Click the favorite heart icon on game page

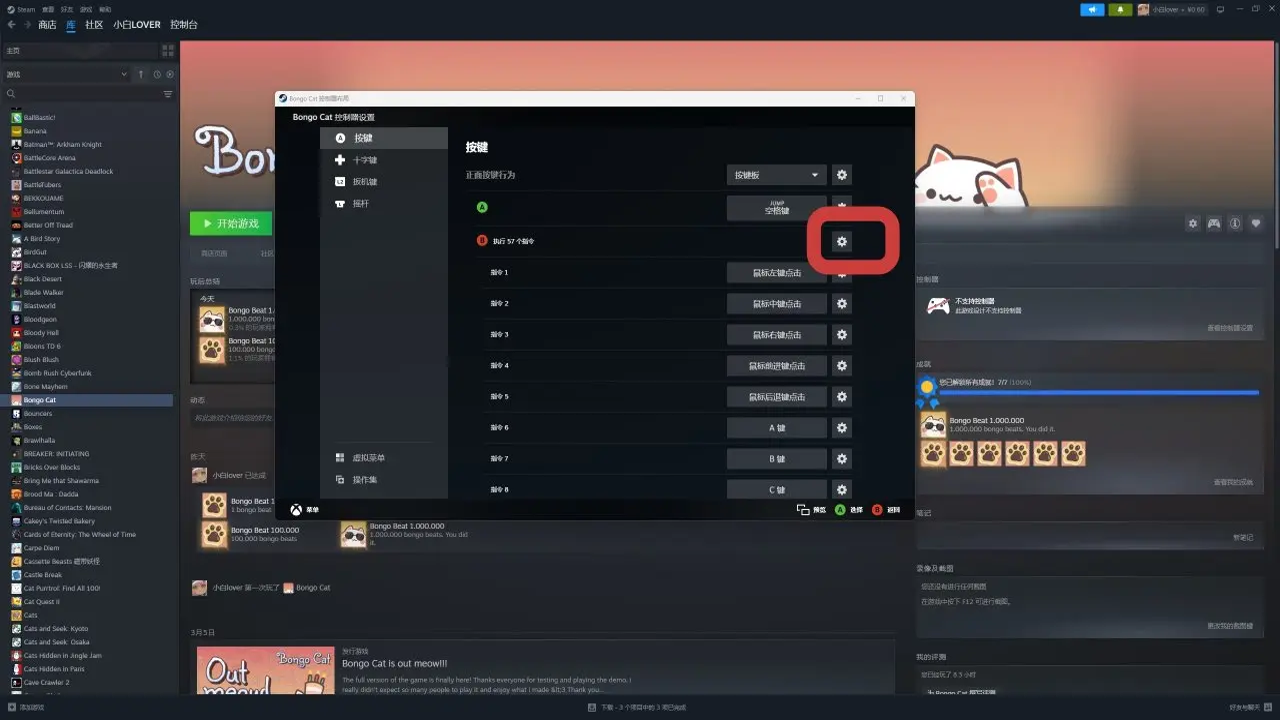[1257, 224]
